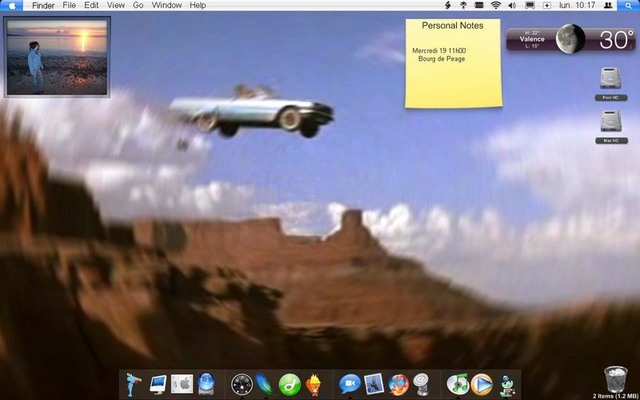Open the Edit menu
Screen dimensions: 640x400
(91, 5)
